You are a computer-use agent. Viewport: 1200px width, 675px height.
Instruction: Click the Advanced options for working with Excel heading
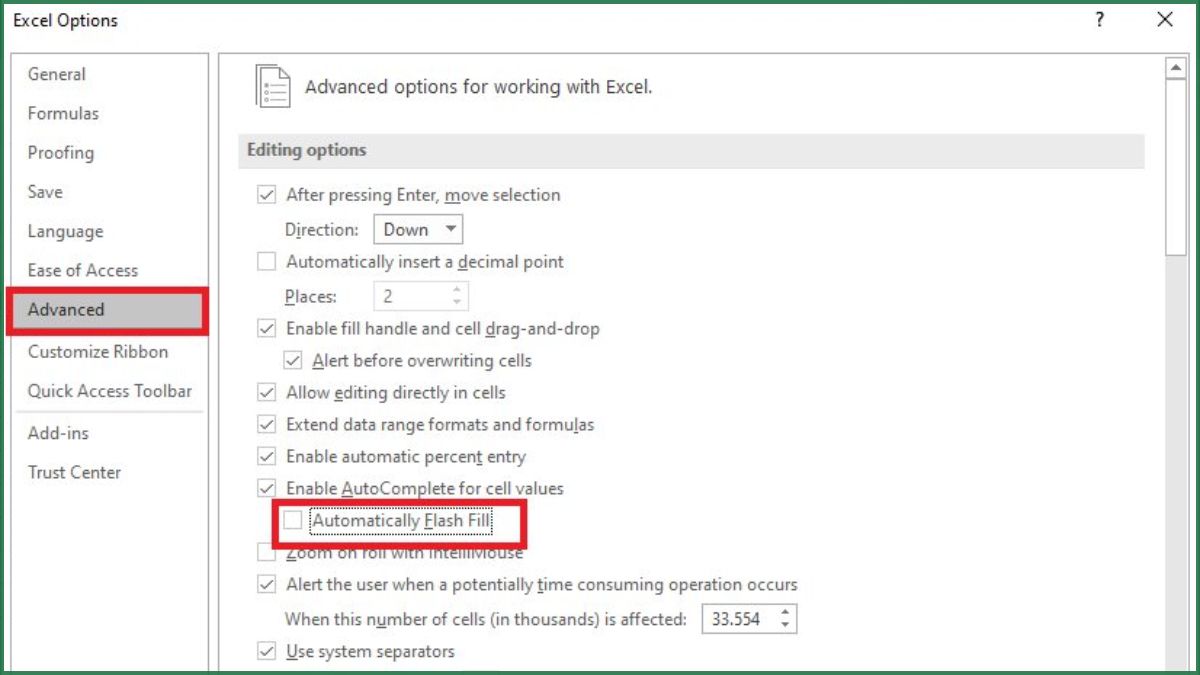pyautogui.click(x=479, y=87)
